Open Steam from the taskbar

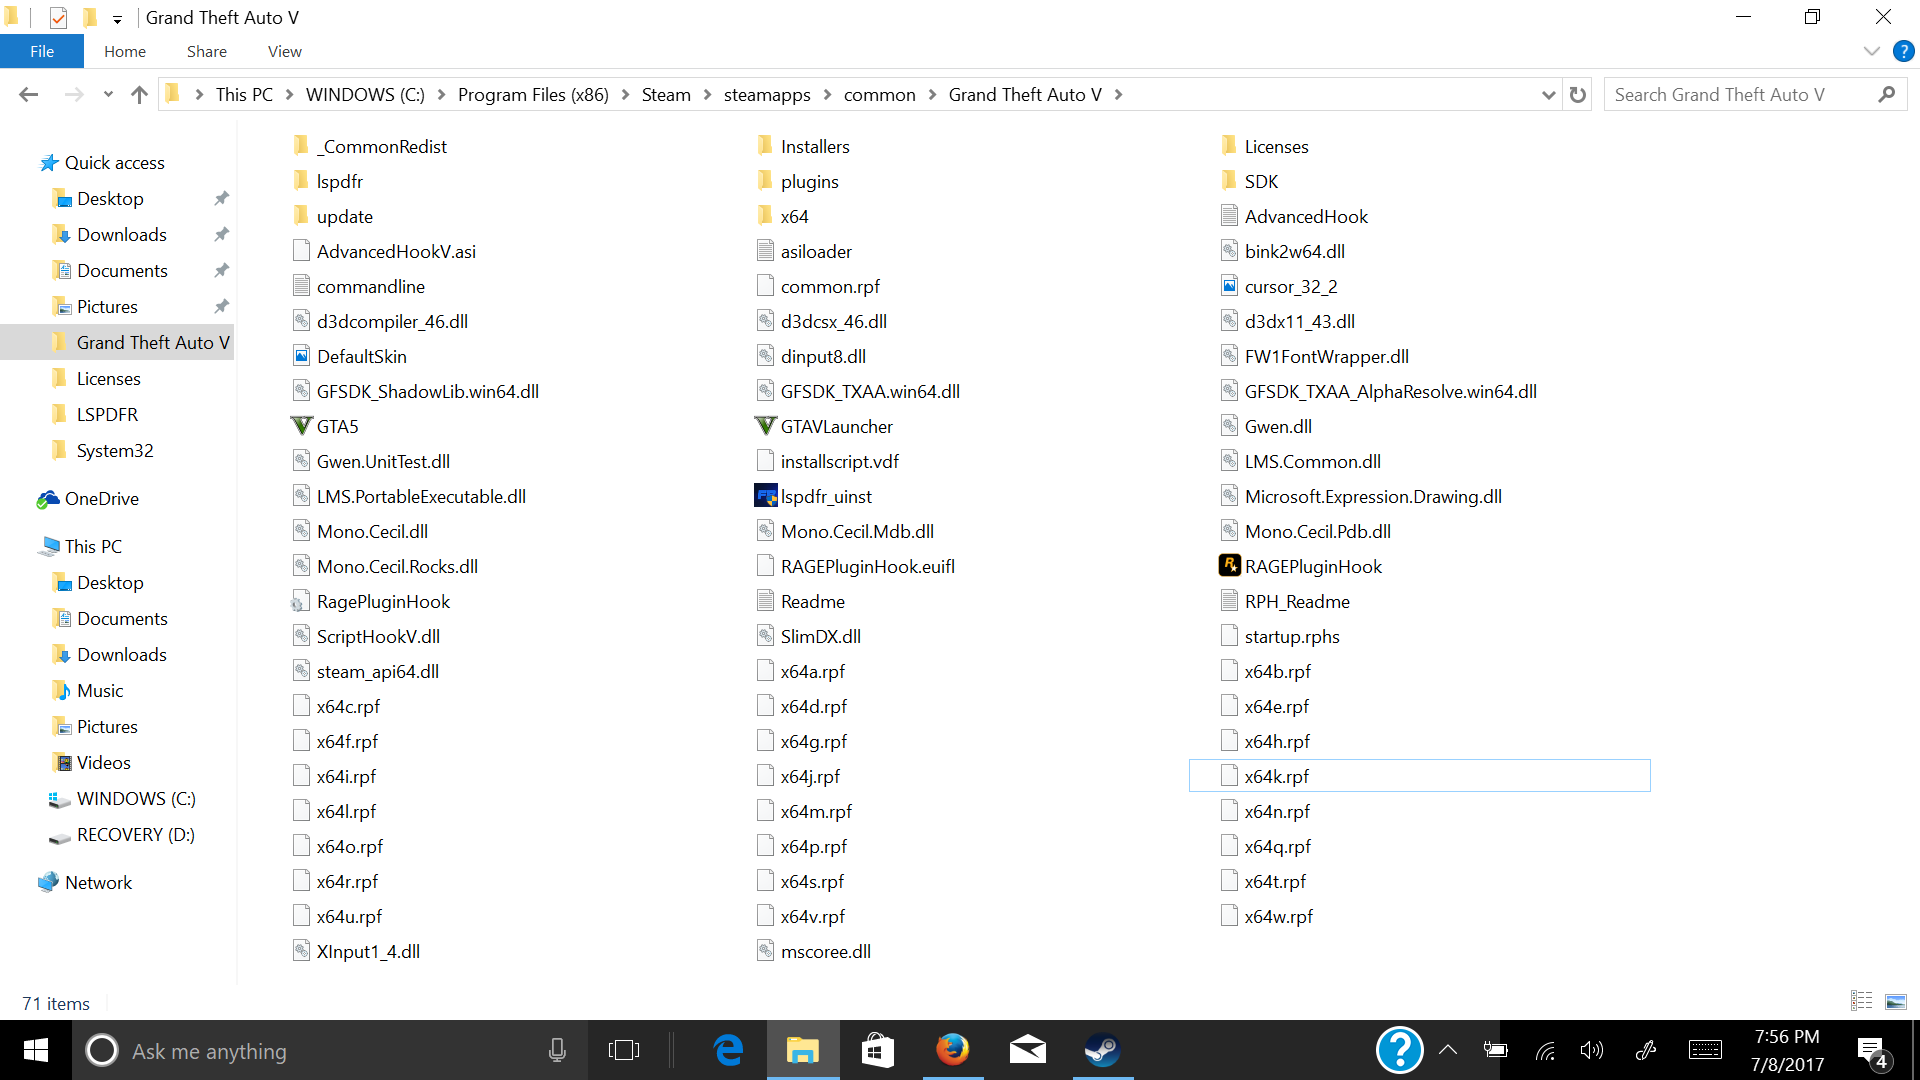click(x=1102, y=1050)
